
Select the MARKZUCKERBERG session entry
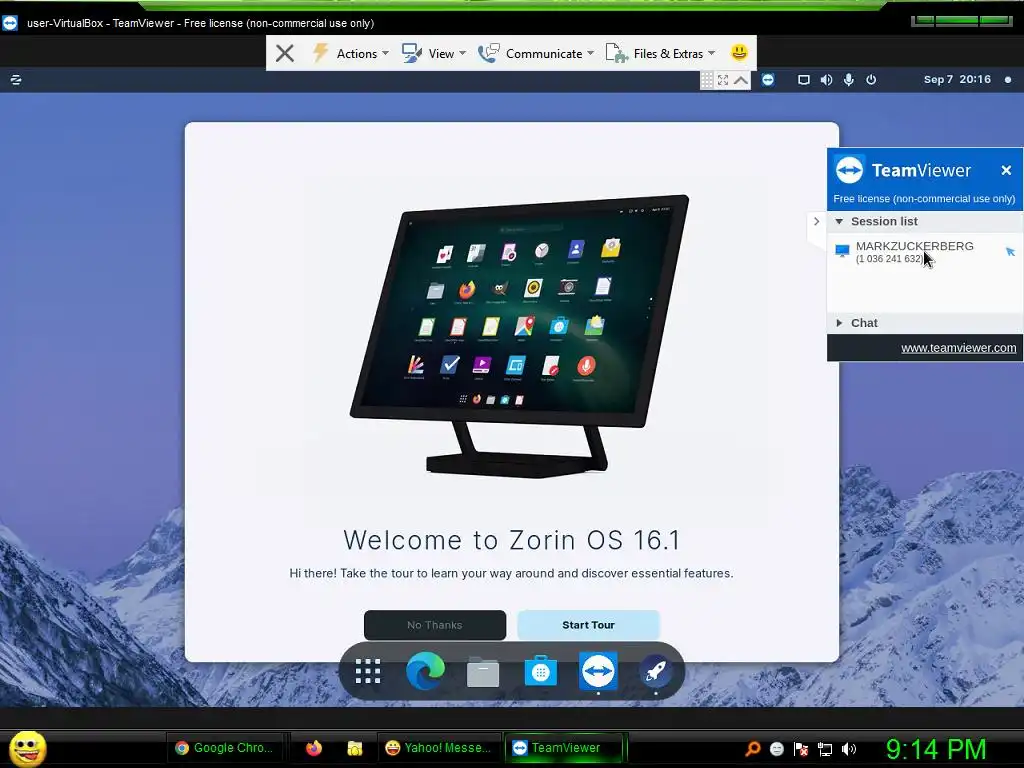pos(914,251)
